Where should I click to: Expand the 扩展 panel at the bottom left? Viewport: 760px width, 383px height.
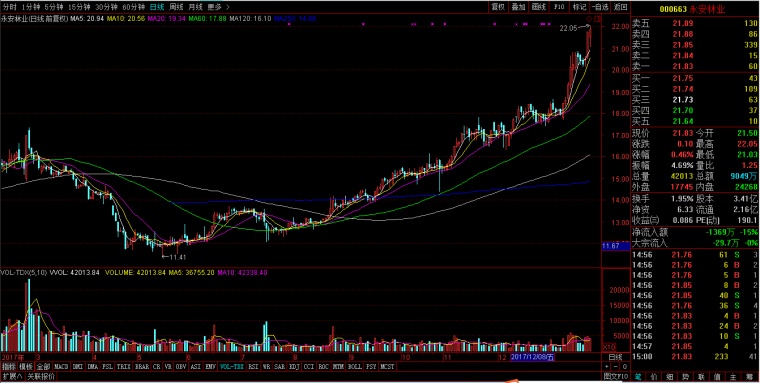[12, 376]
